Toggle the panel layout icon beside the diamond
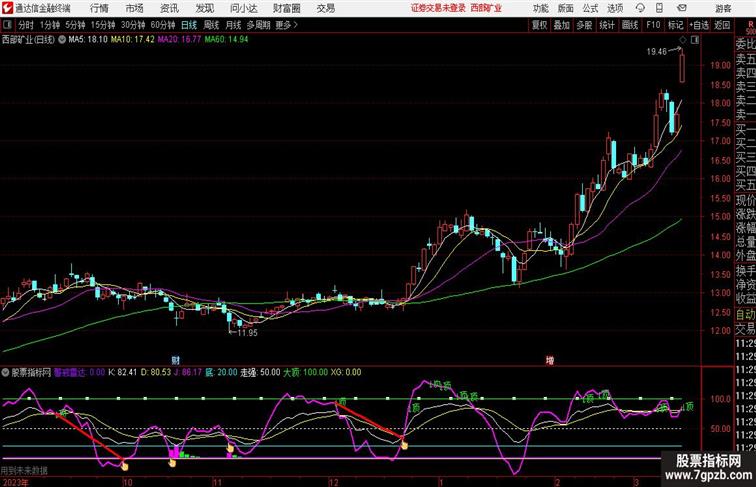756x487 pixels. [x=695, y=40]
